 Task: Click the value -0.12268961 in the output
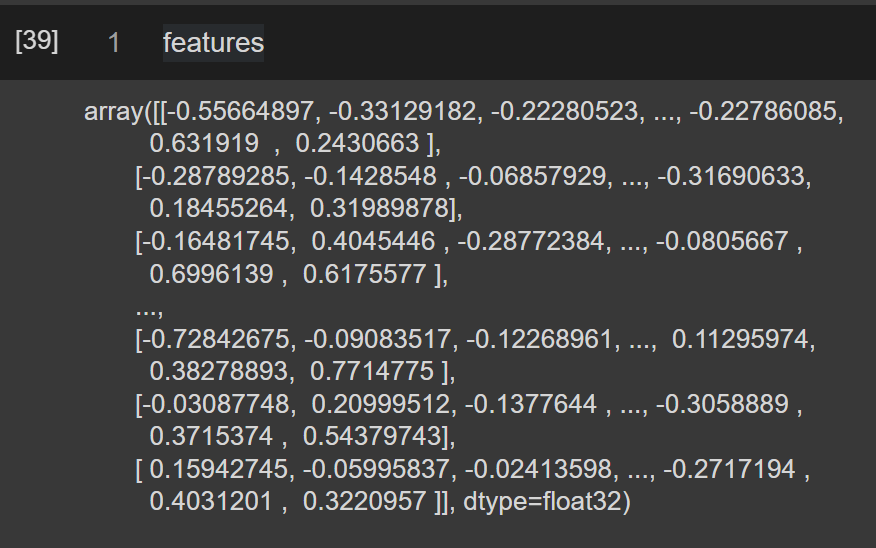540,339
